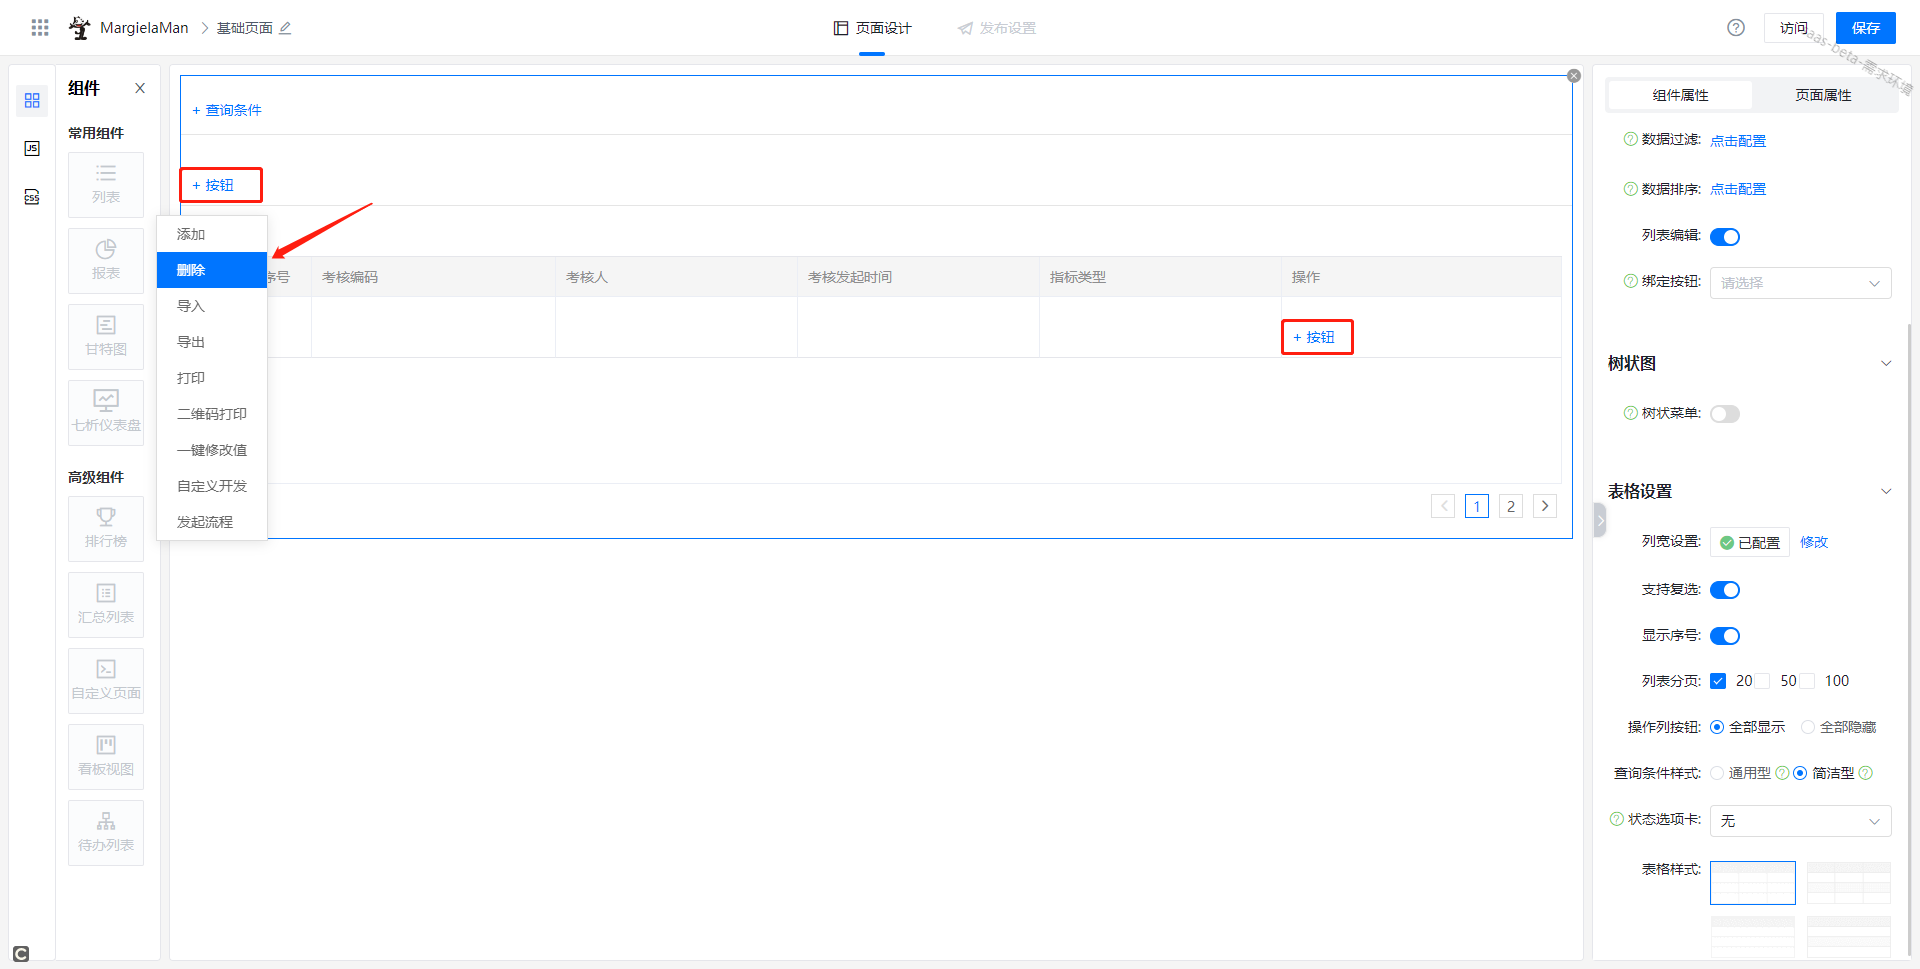
Task: Pick the 报表 component
Action: coord(106,261)
